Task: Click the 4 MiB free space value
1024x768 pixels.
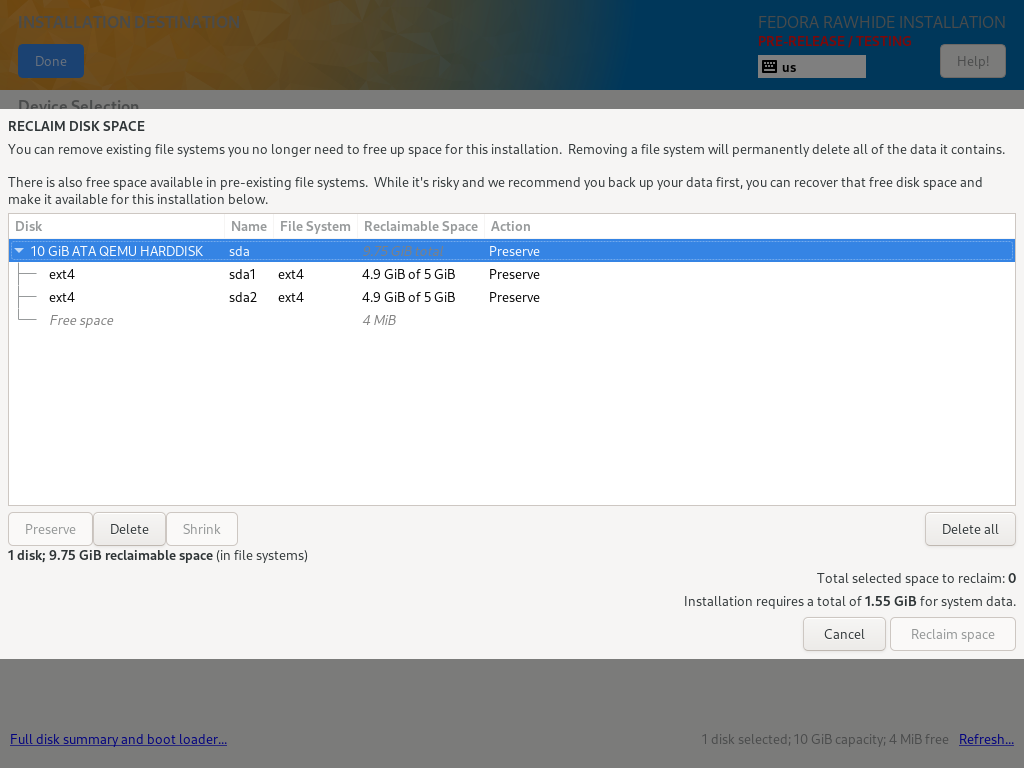Action: 379,320
